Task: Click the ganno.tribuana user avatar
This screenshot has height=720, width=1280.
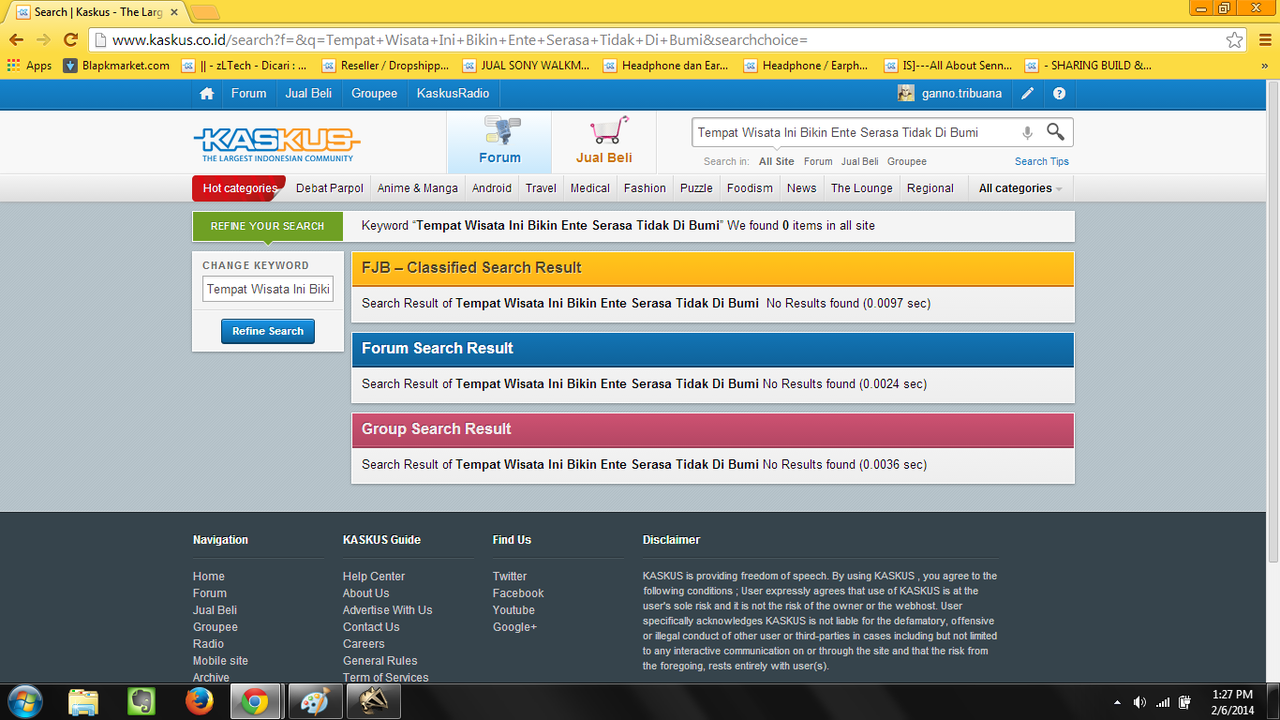Action: pos(906,94)
